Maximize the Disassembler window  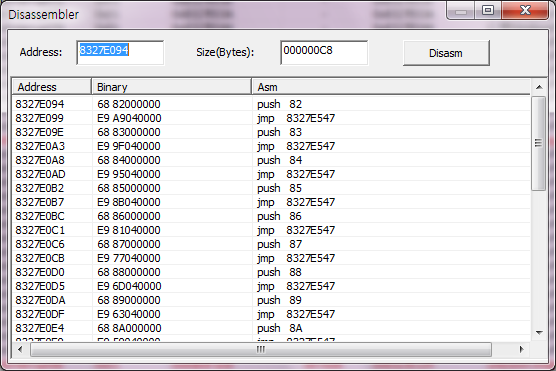click(488, 11)
